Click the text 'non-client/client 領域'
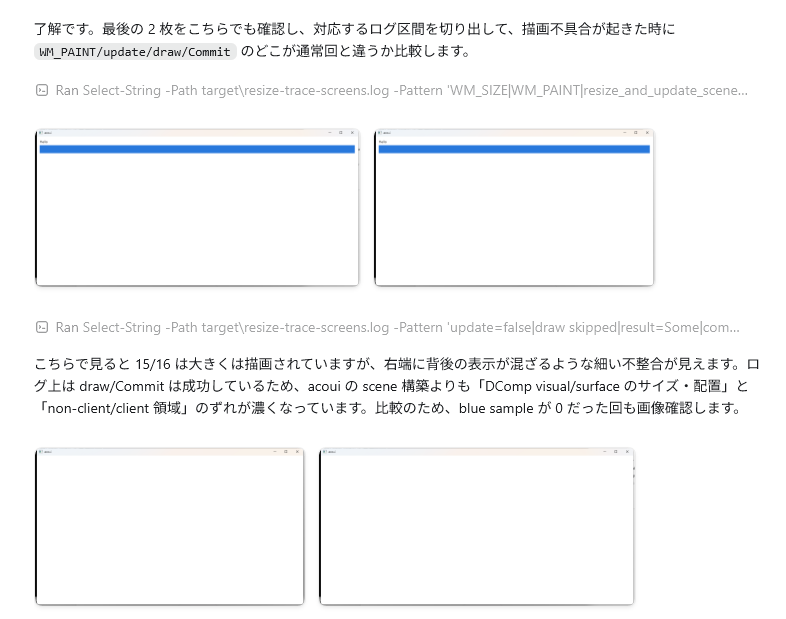This screenshot has width=786, height=619. tap(114, 408)
